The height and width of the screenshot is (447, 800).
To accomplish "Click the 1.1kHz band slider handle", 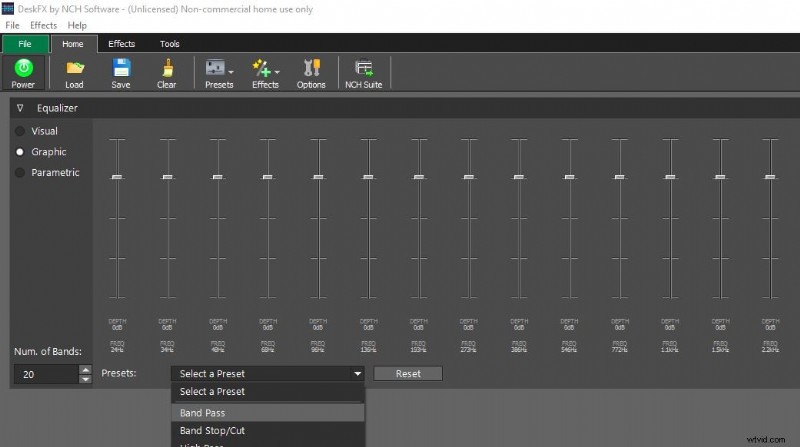I will click(x=670, y=177).
